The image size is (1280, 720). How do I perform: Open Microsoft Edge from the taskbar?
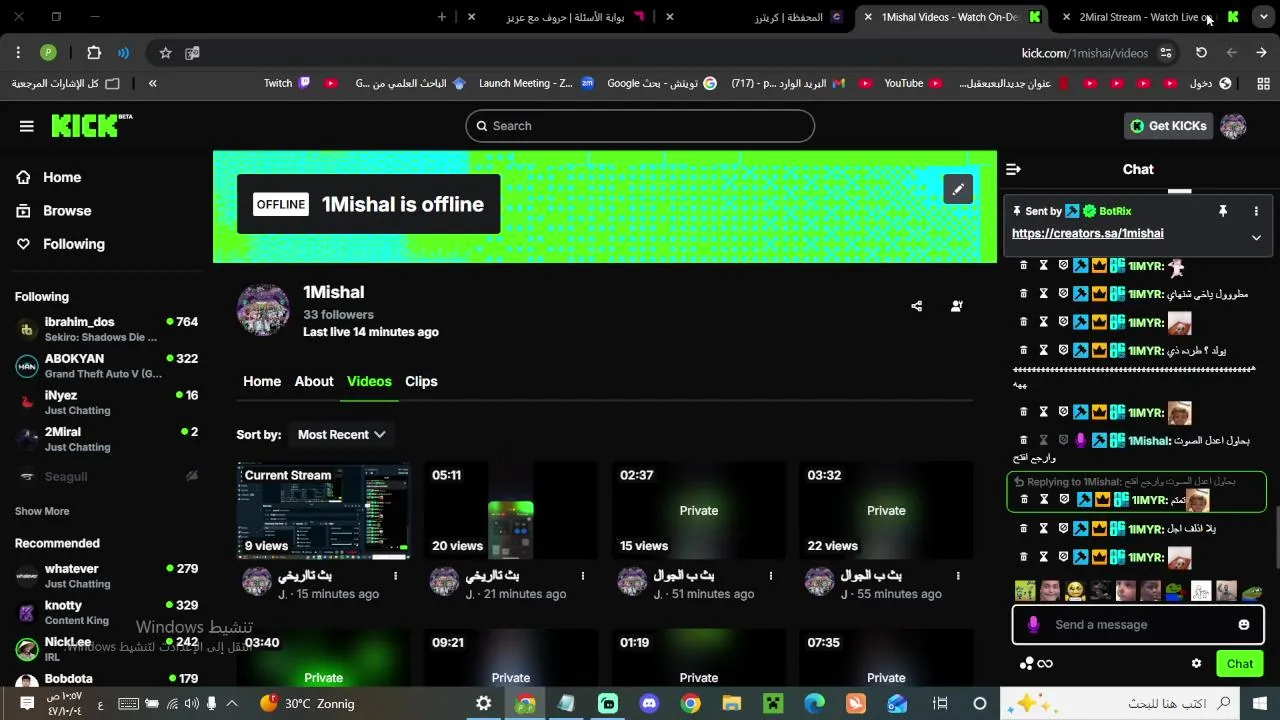(814, 704)
